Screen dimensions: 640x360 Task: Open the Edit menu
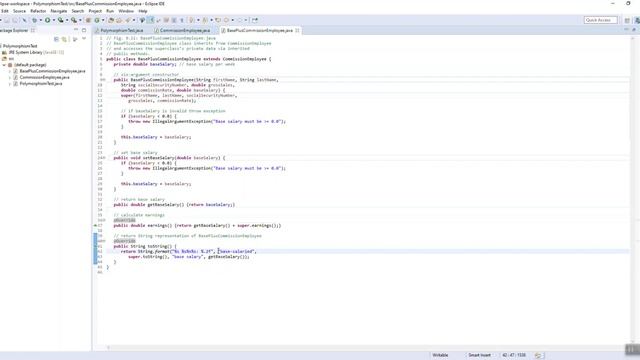4,11
